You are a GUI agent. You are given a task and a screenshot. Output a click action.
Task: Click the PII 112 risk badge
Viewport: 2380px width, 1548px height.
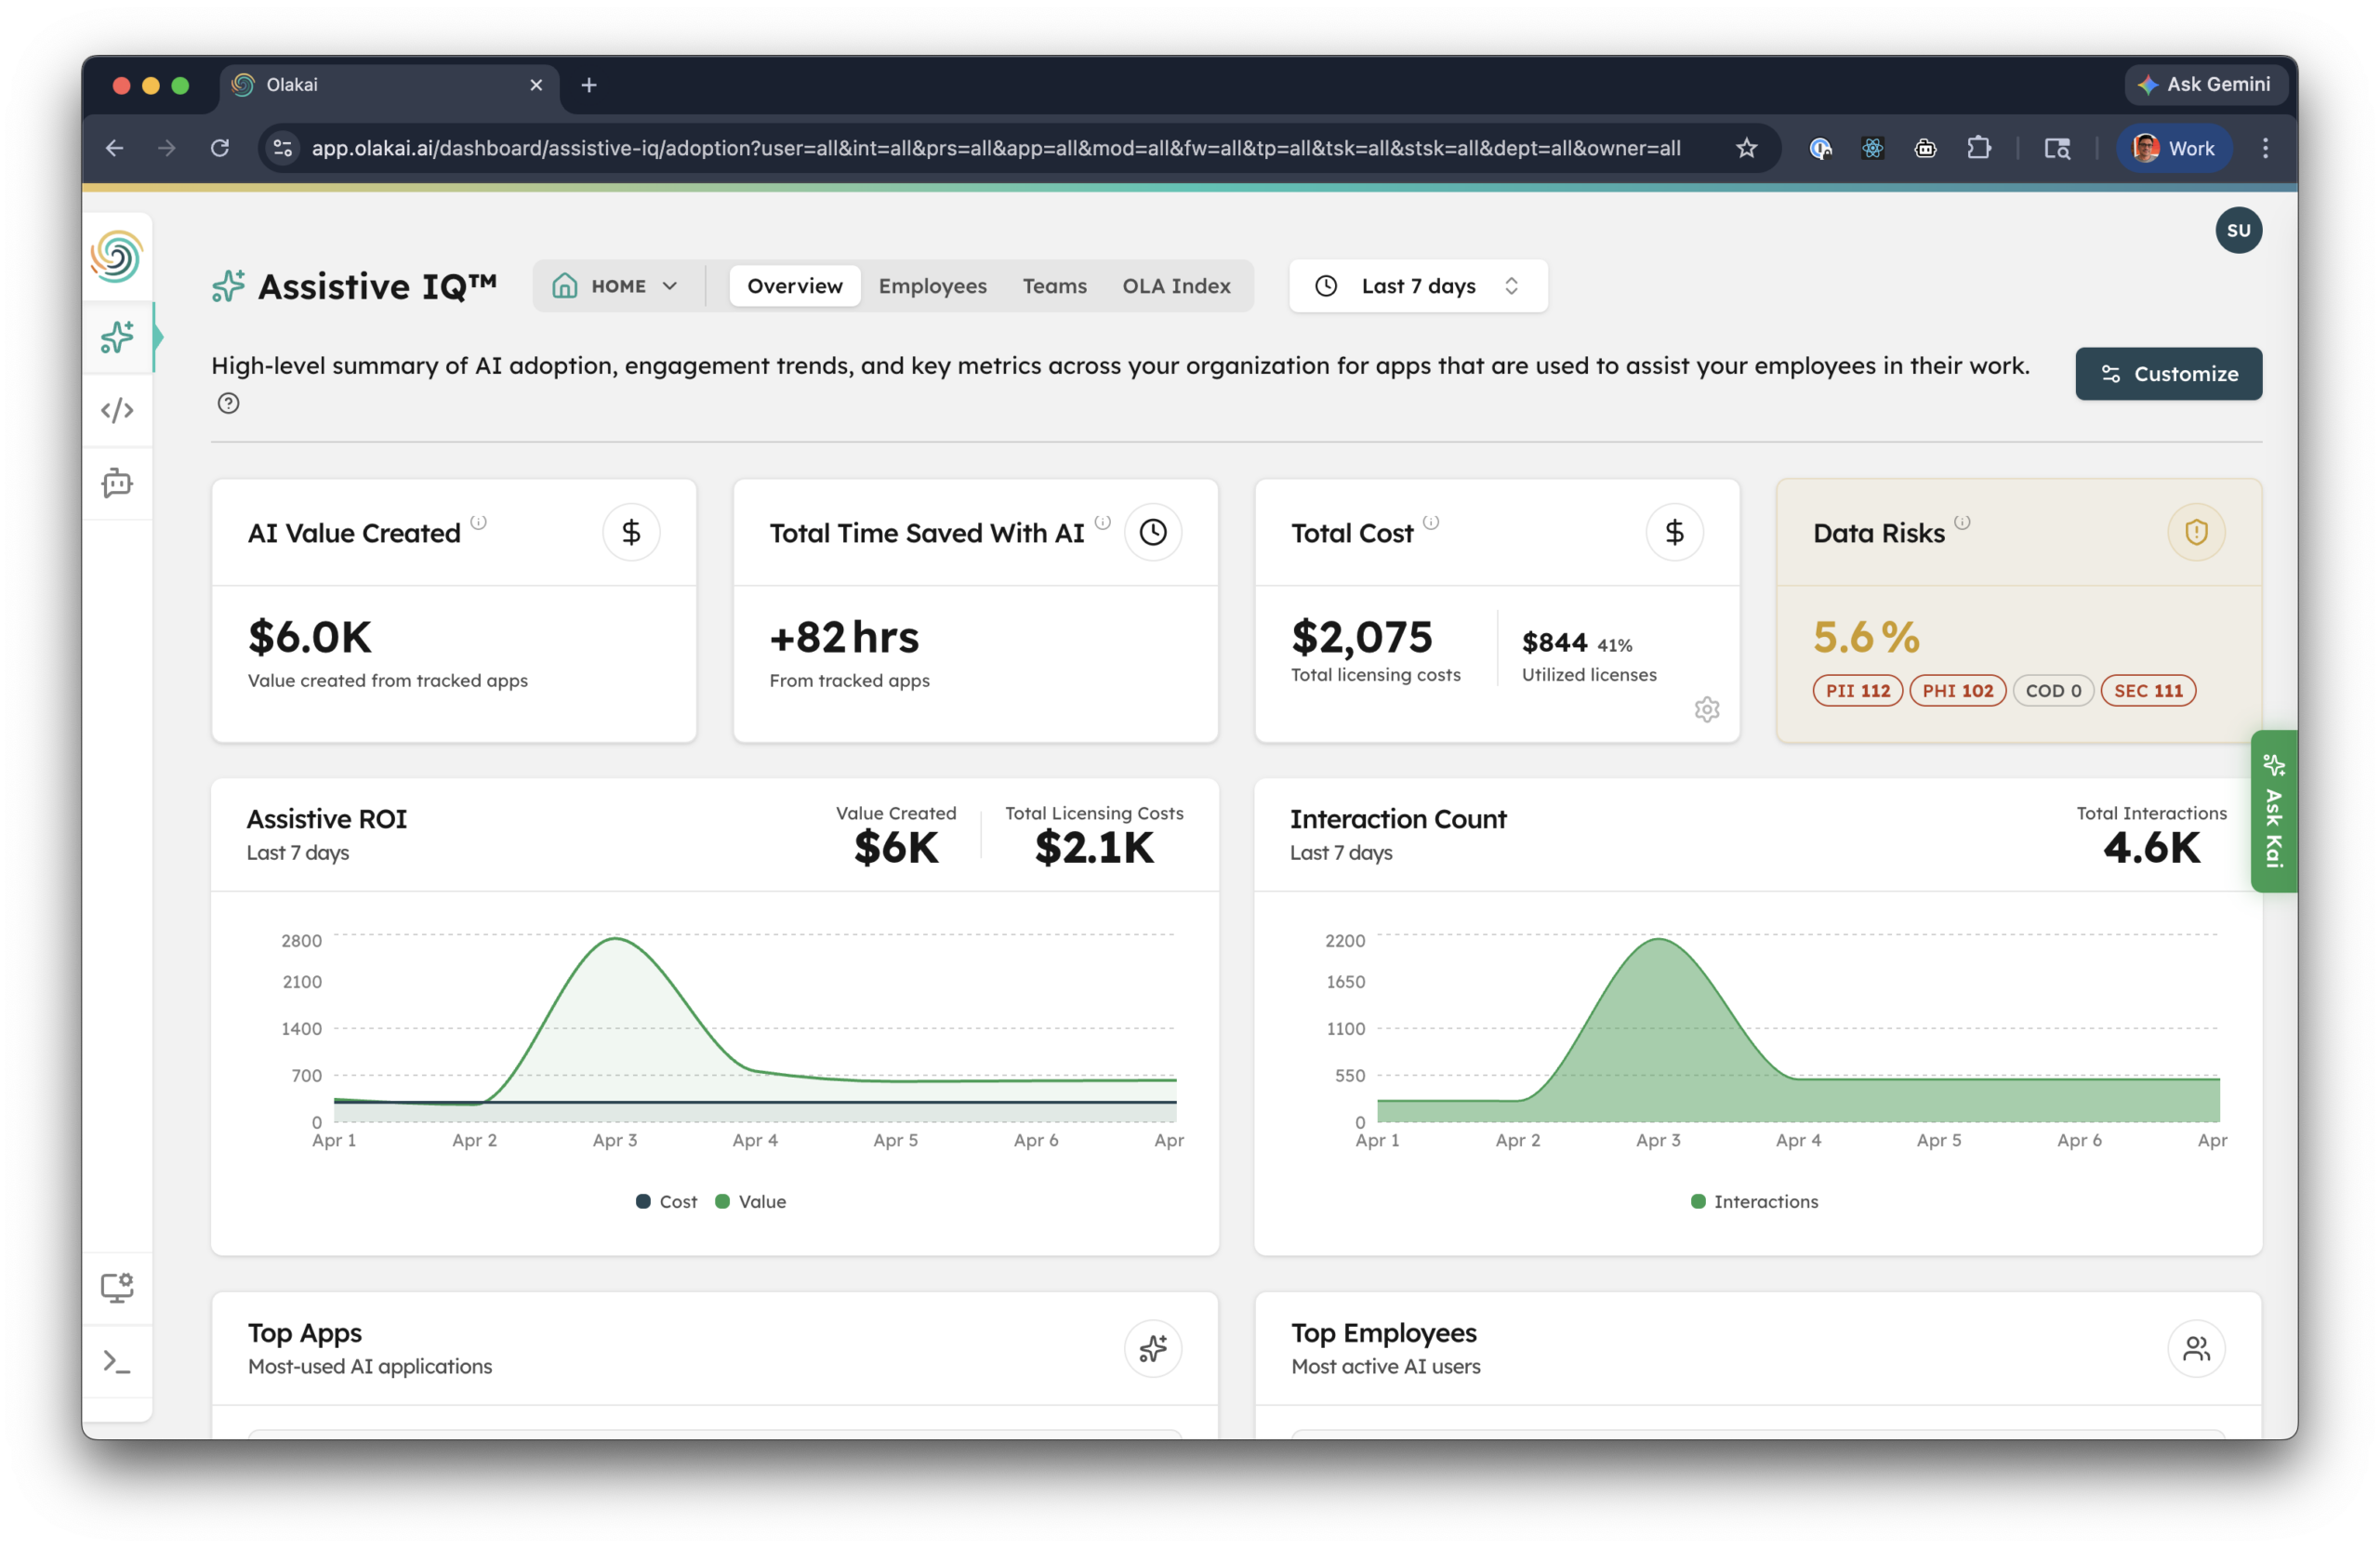[x=1857, y=690]
